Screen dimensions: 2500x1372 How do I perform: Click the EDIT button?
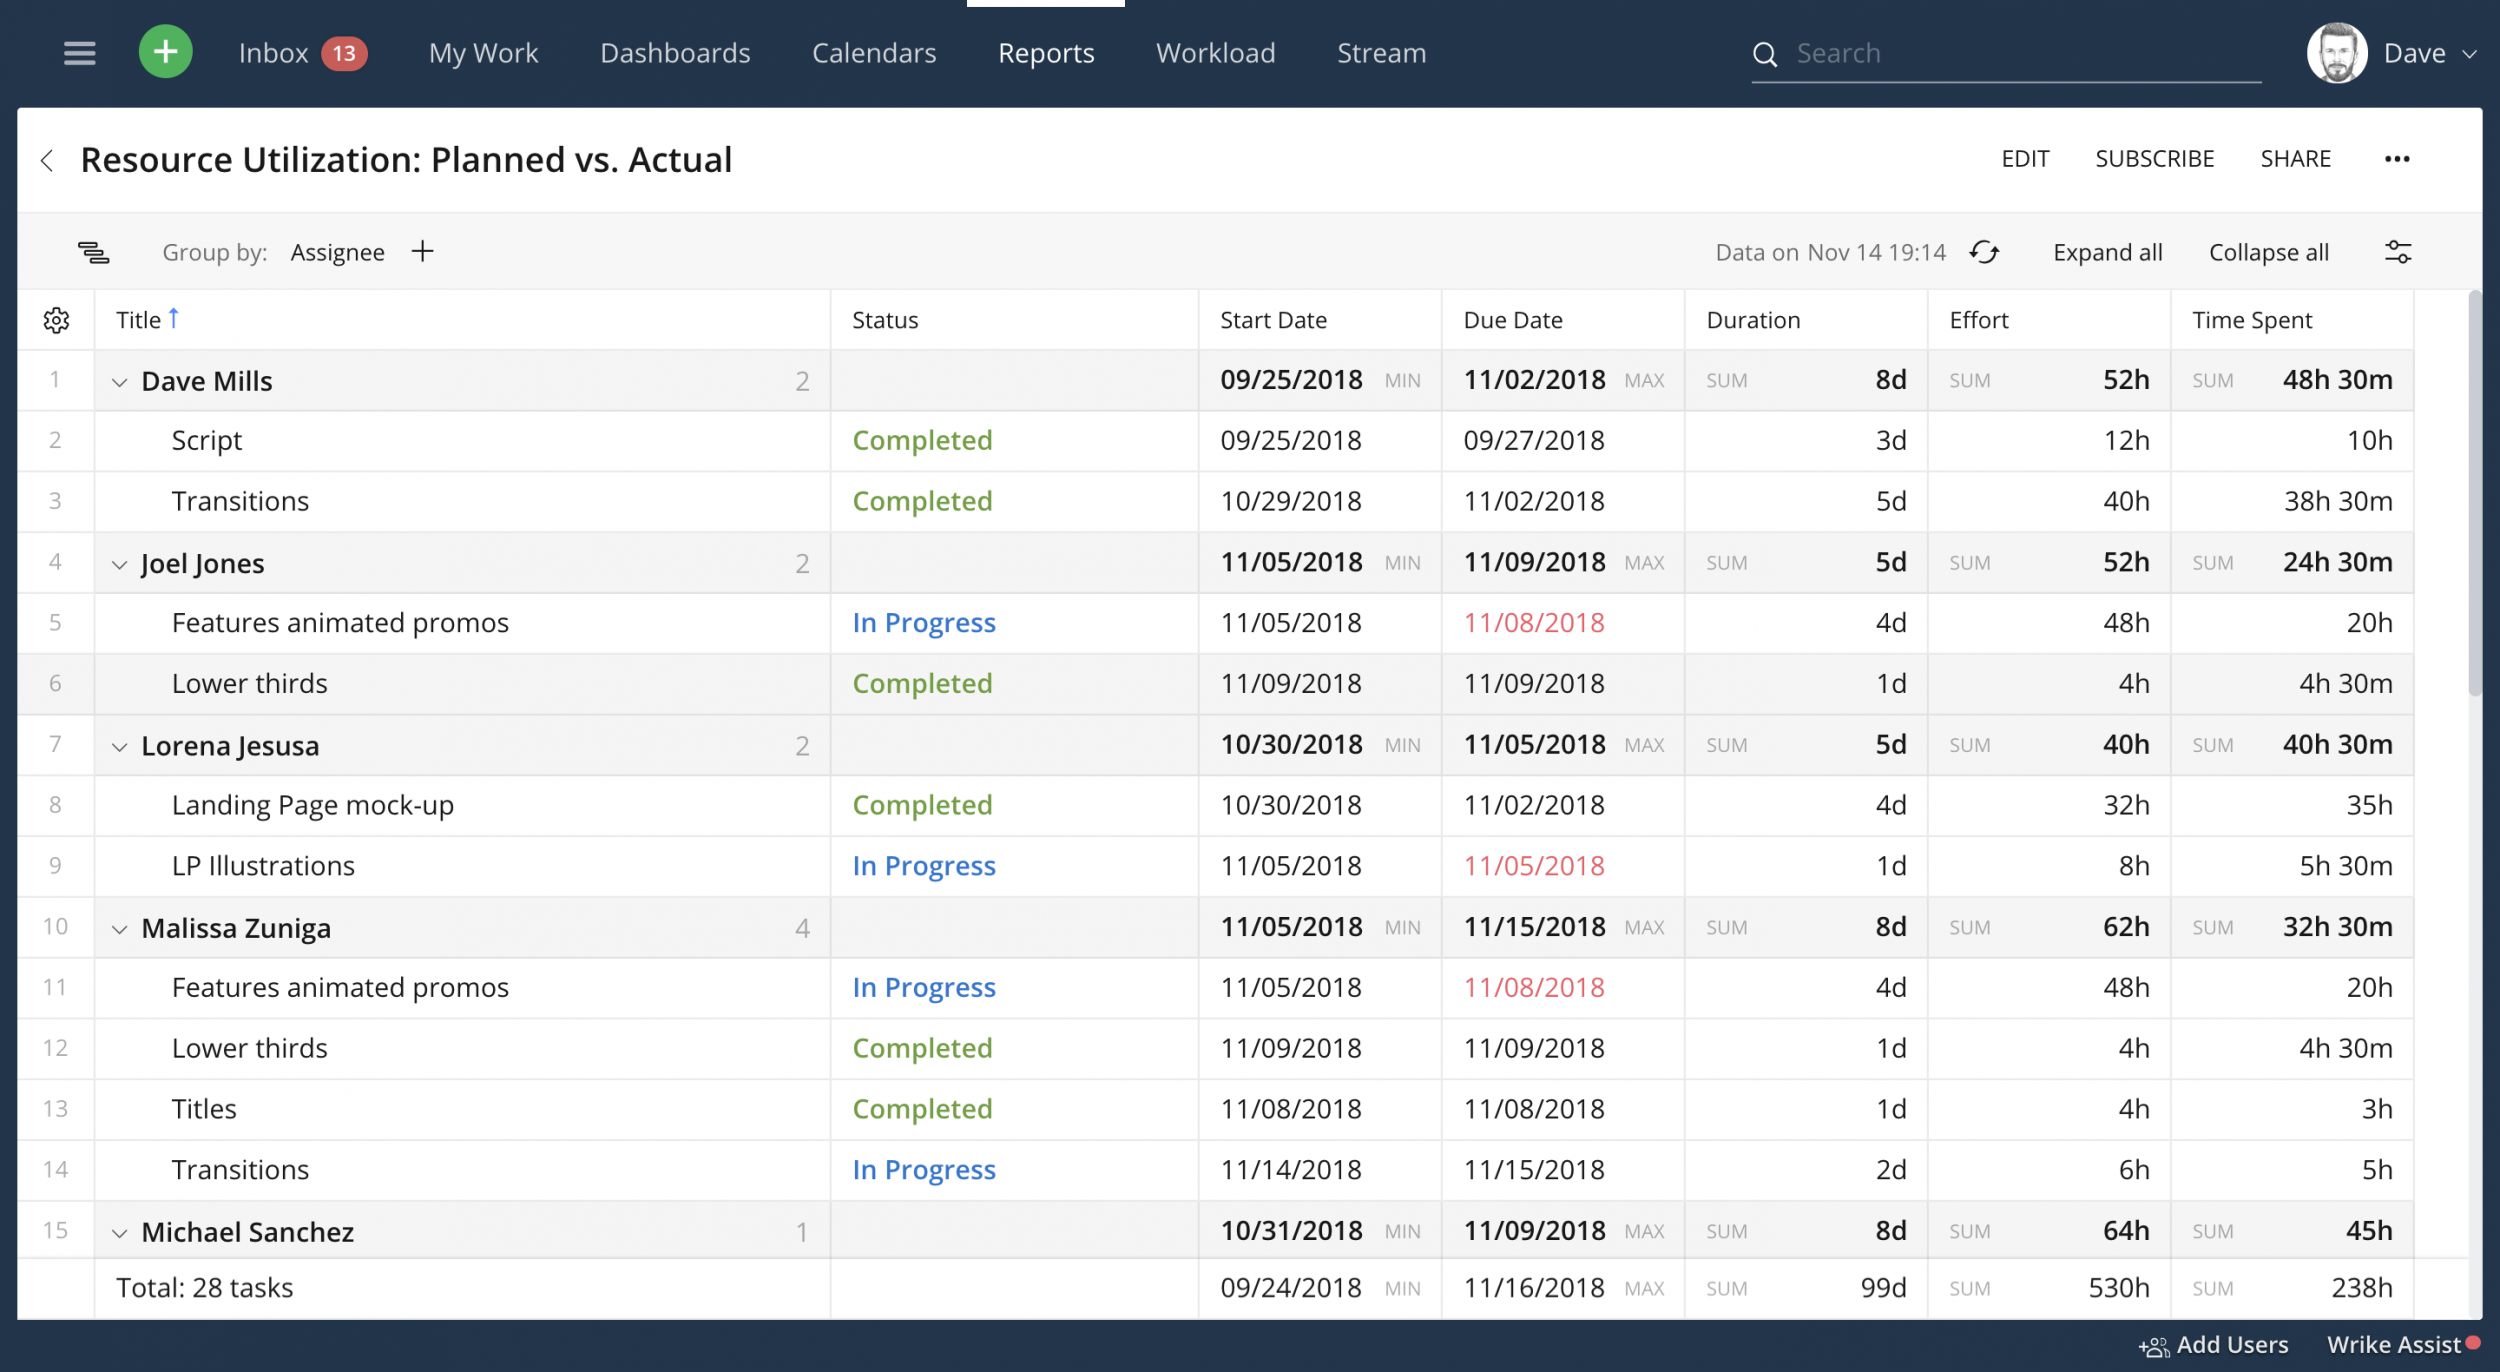click(2024, 158)
